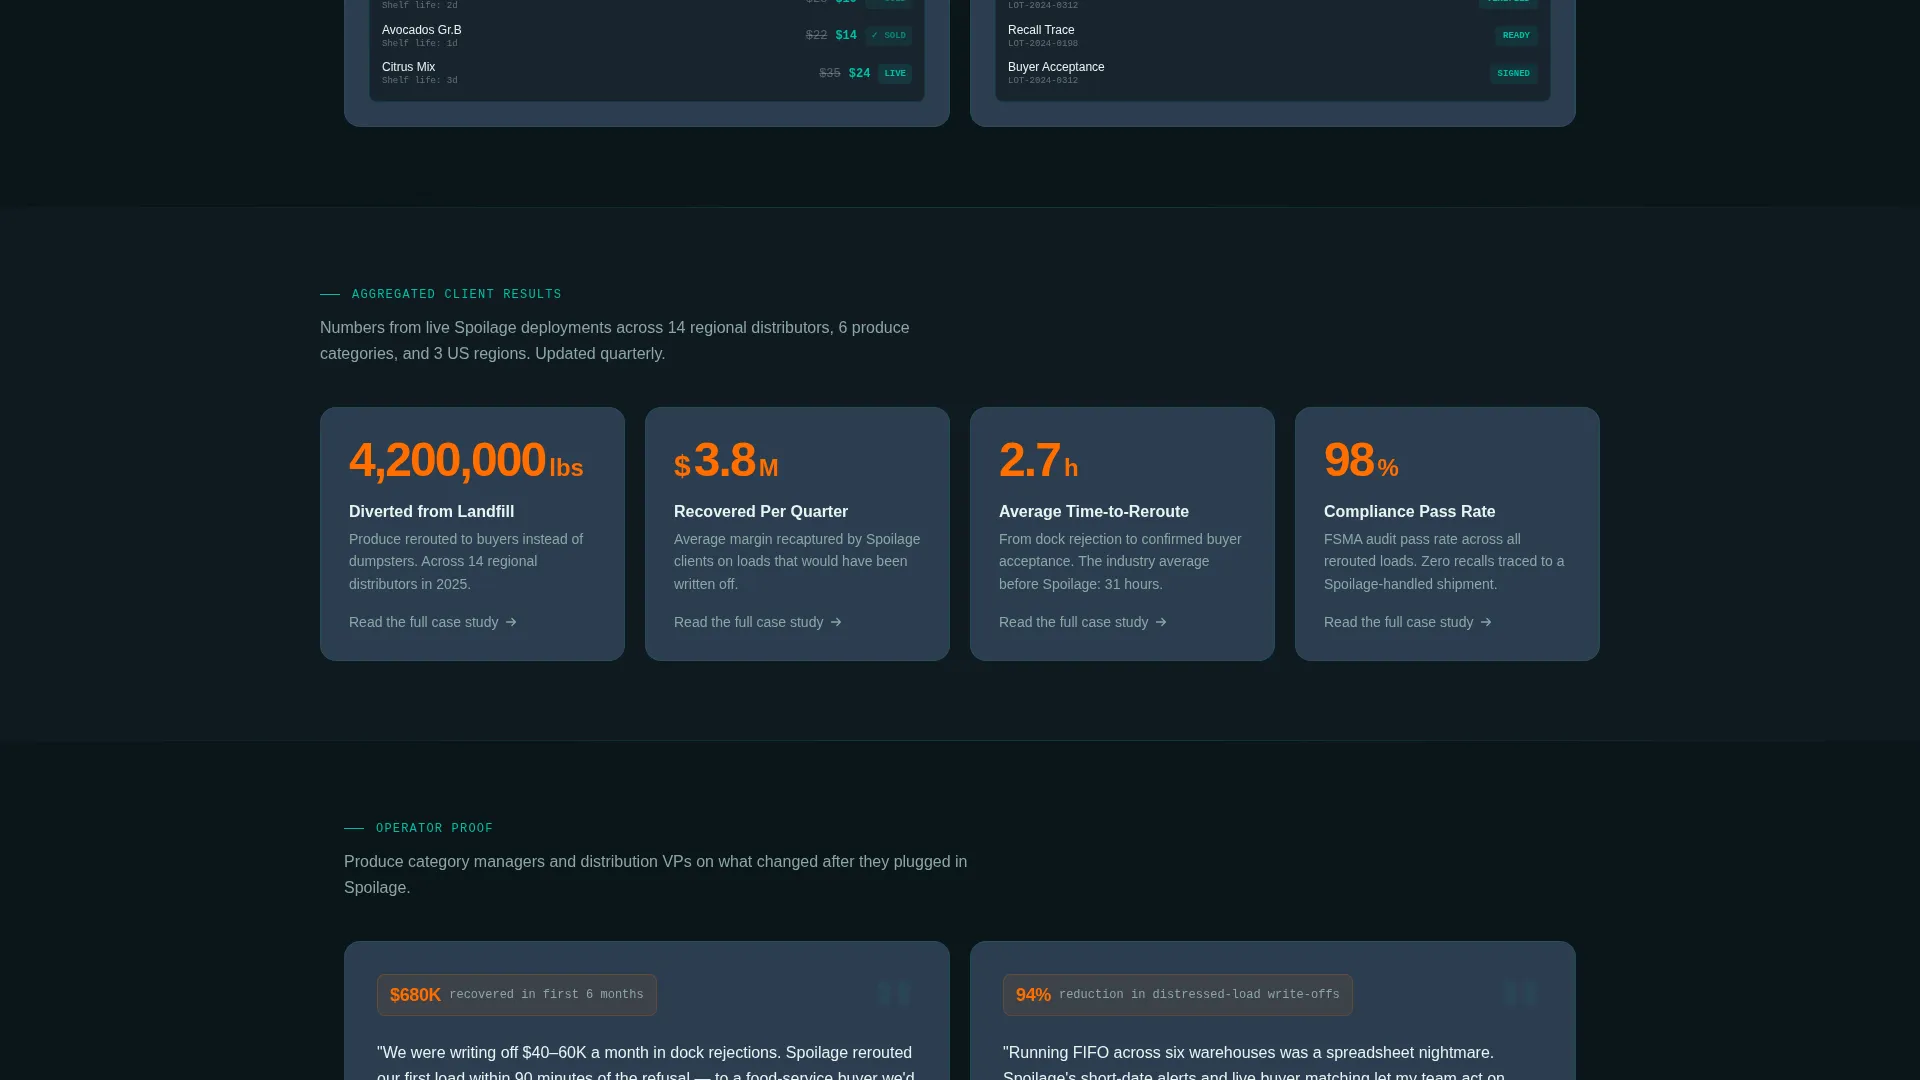The image size is (1920, 1080).
Task: Click the Recovered Per Quarter heading
Action: [760, 511]
